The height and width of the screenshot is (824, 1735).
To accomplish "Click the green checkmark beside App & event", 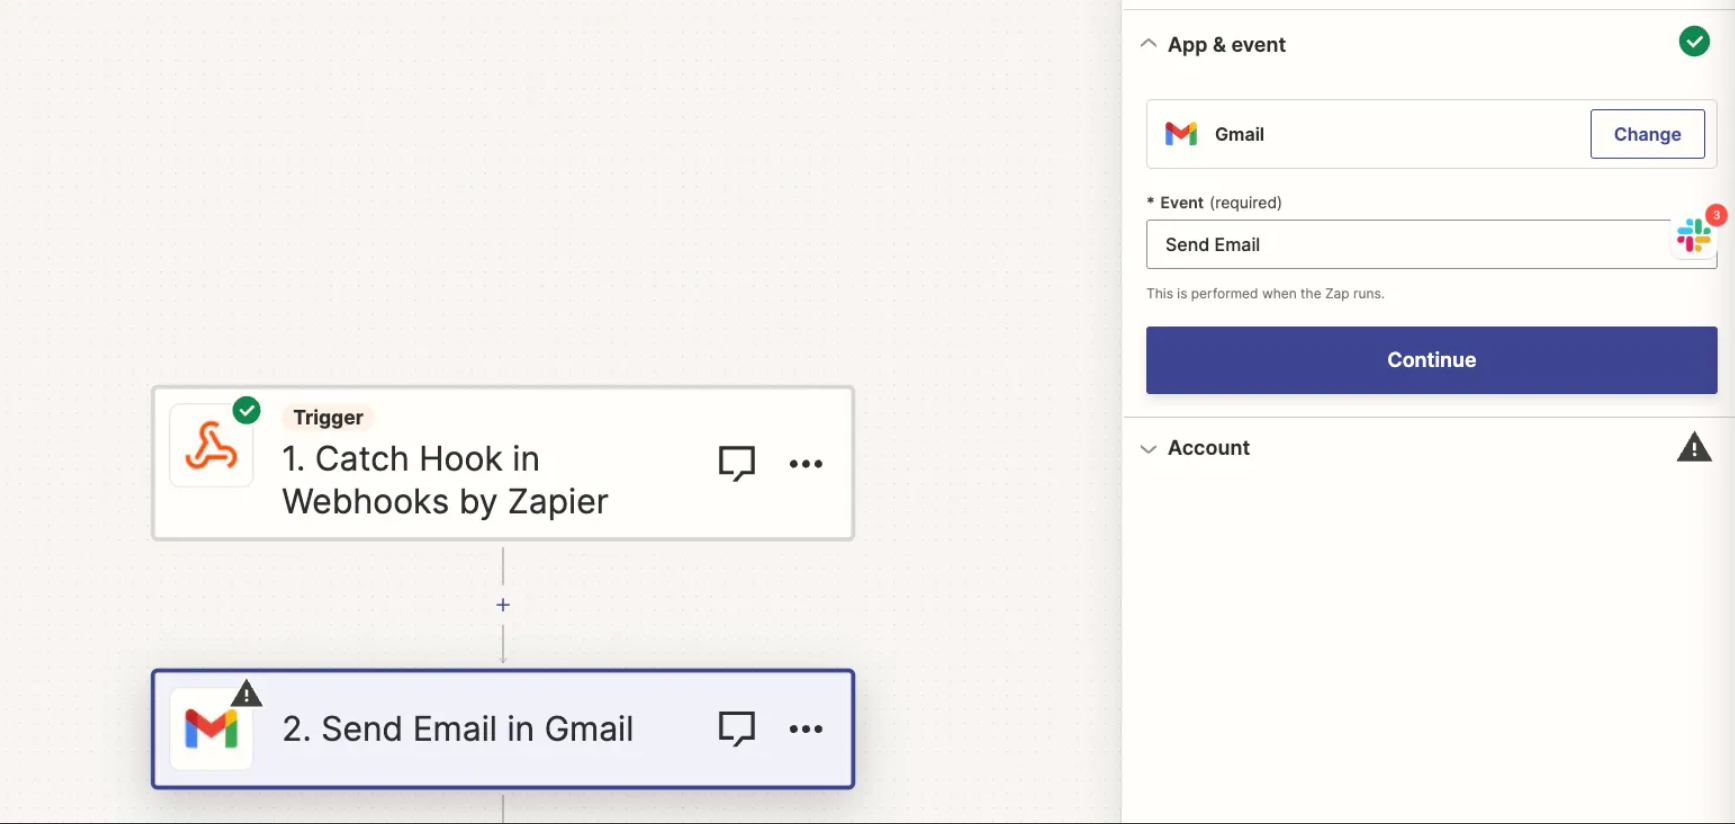I will coord(1693,42).
